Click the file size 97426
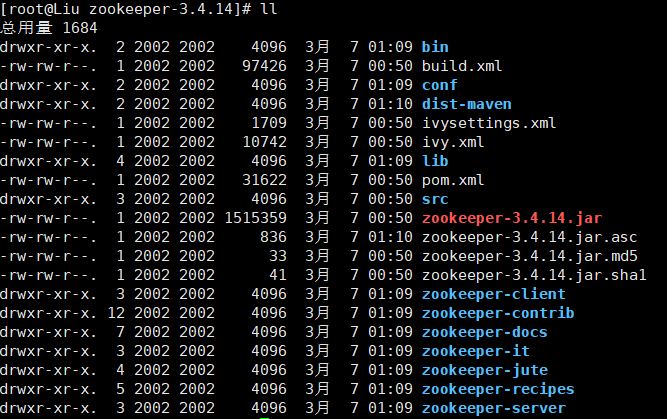This screenshot has height=419, width=667. pyautogui.click(x=265, y=66)
